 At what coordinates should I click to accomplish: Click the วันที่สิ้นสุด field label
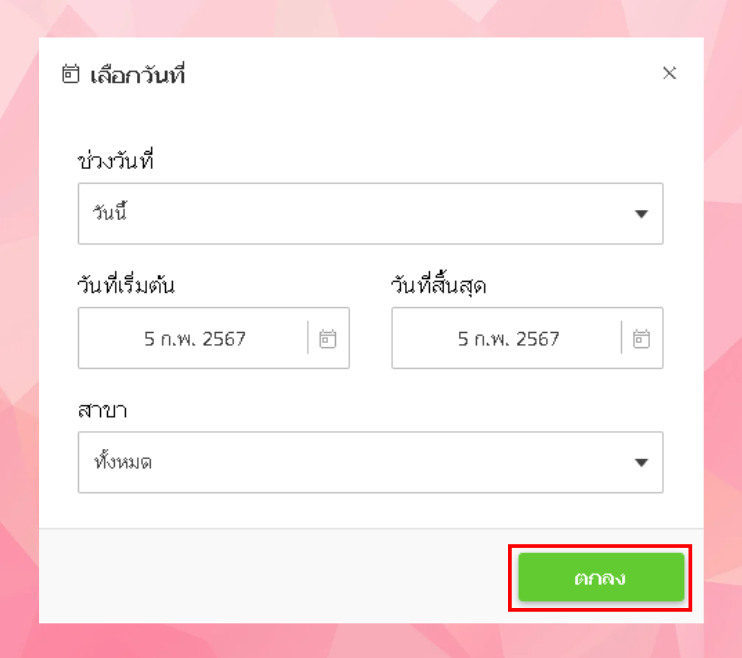[x=439, y=285]
